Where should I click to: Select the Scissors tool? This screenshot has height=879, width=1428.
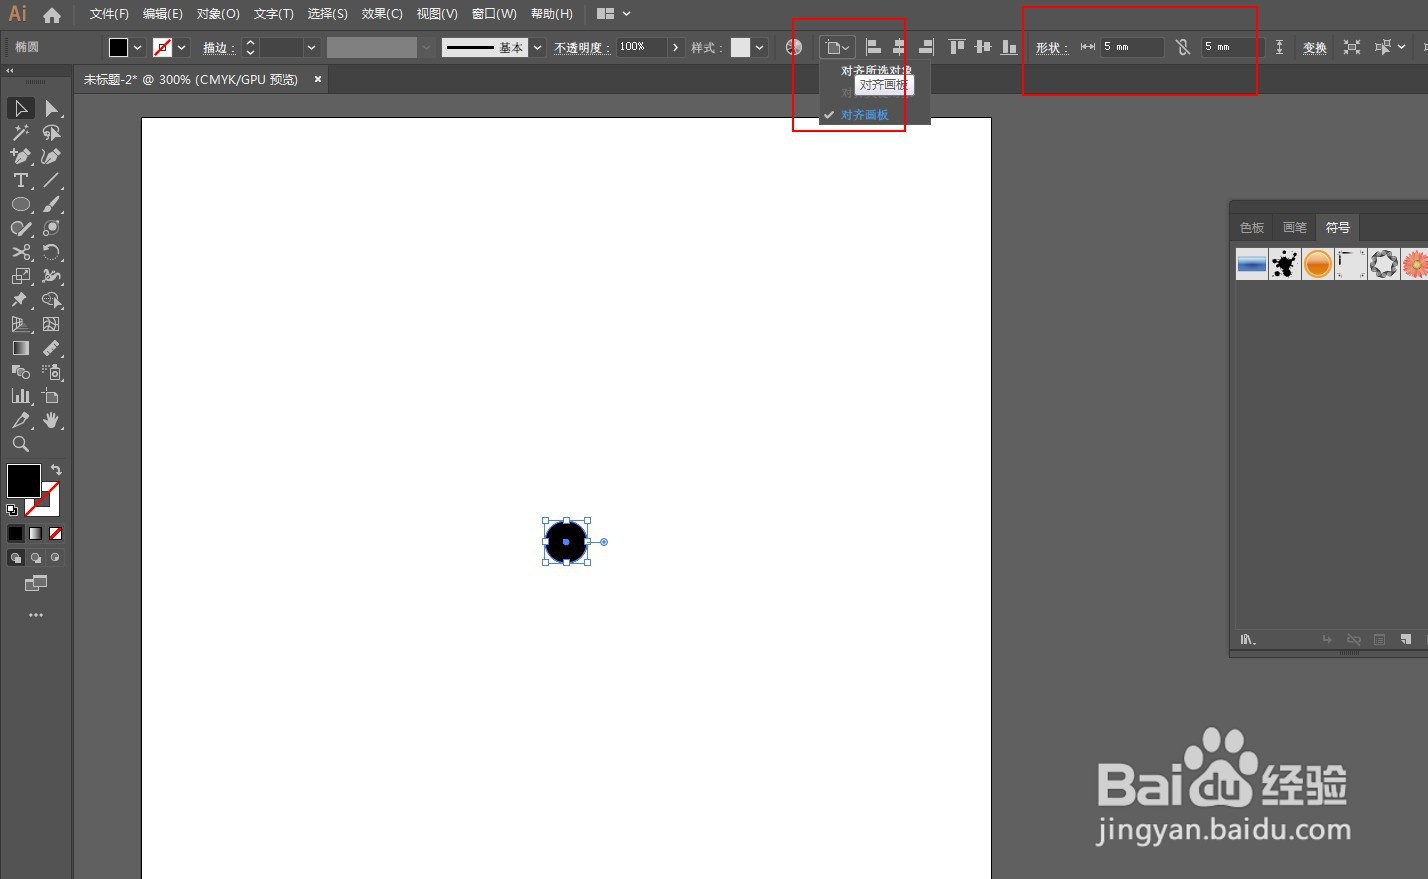click(x=21, y=252)
